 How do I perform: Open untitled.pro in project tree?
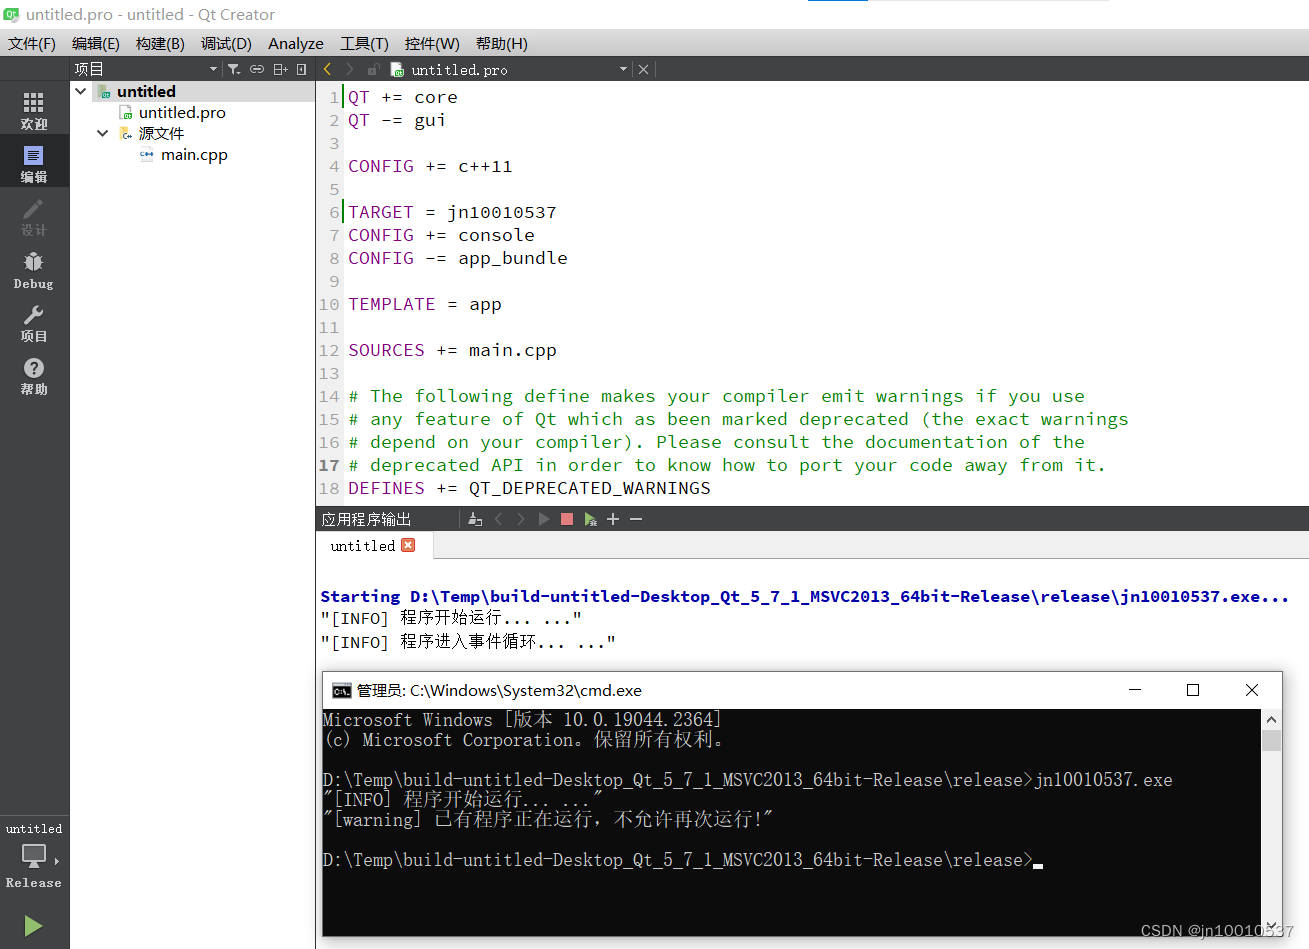[182, 113]
